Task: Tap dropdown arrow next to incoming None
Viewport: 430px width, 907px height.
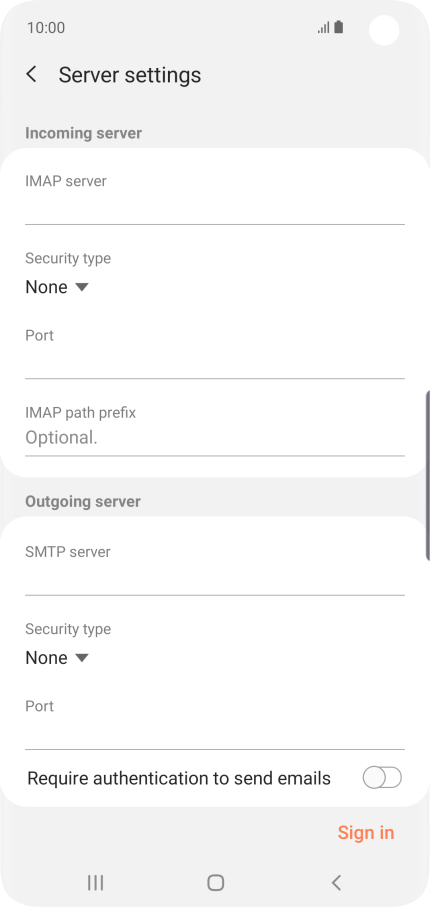Action: pos(82,287)
